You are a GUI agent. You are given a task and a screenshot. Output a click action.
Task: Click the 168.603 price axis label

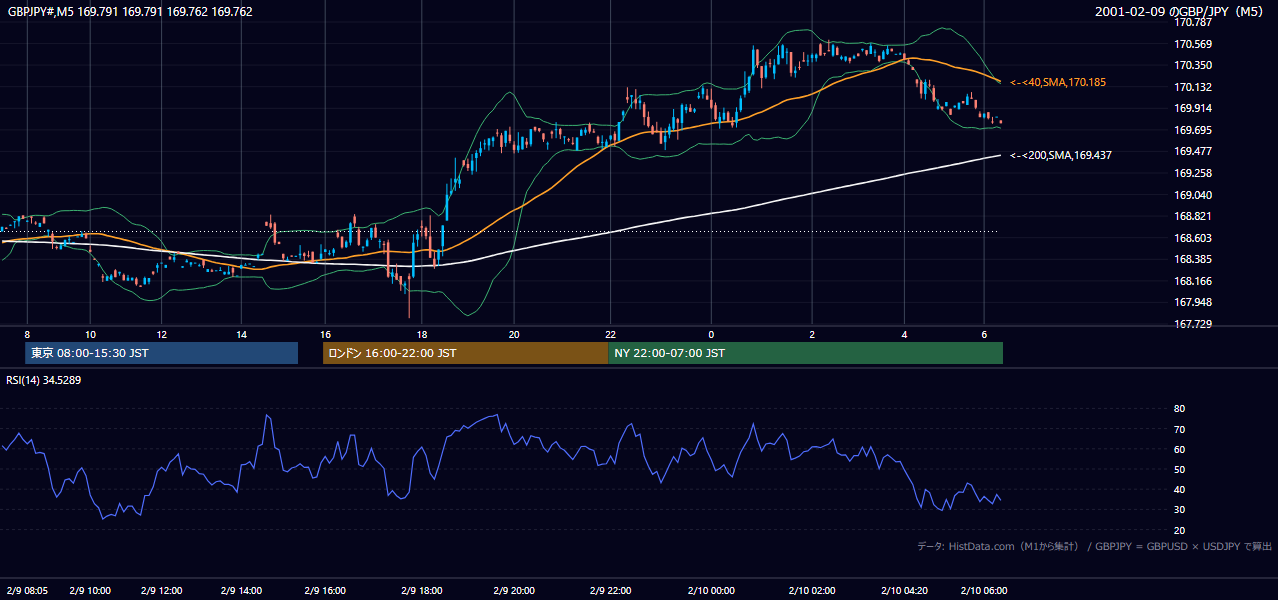click(x=1194, y=238)
